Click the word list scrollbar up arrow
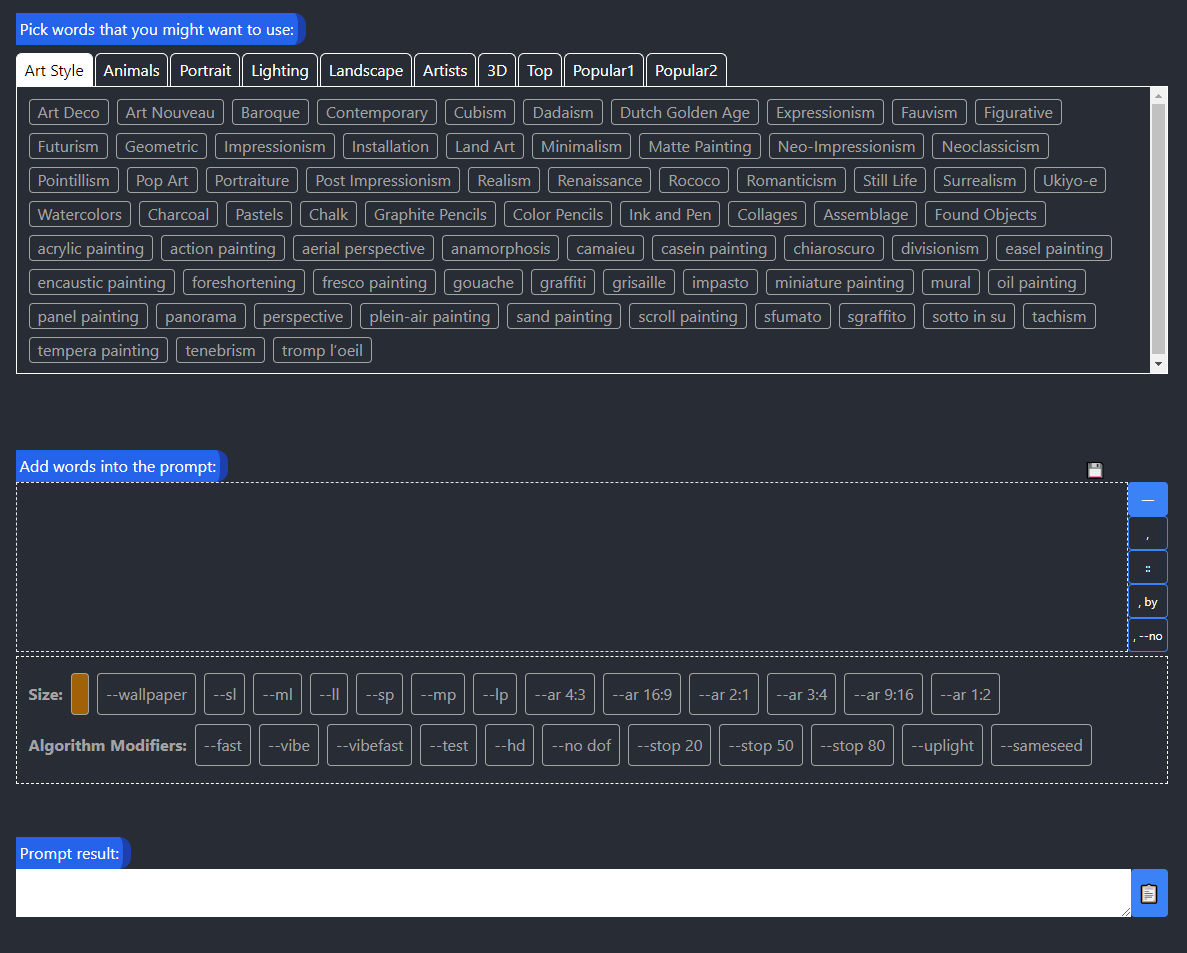1187x953 pixels. point(1158,95)
